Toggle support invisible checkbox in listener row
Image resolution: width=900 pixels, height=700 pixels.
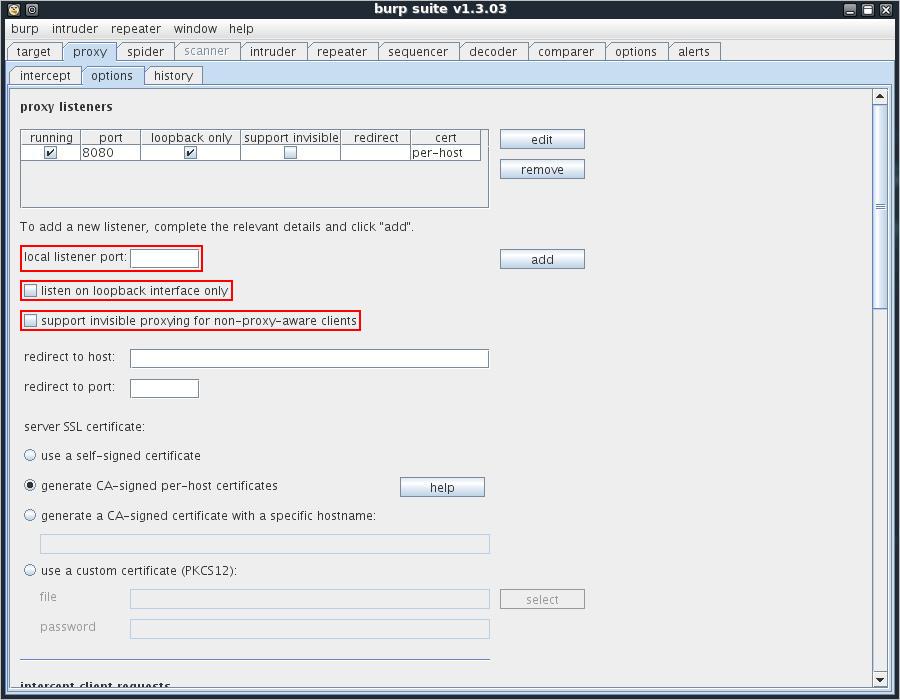pos(290,153)
